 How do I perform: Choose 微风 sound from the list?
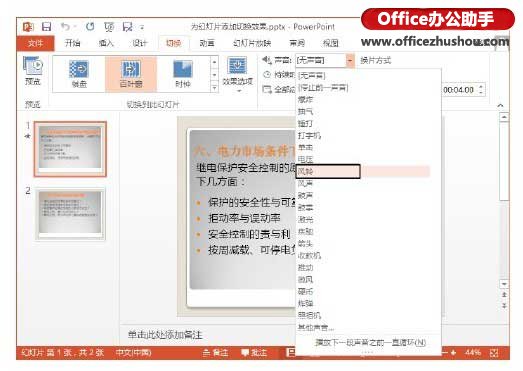coord(368,279)
